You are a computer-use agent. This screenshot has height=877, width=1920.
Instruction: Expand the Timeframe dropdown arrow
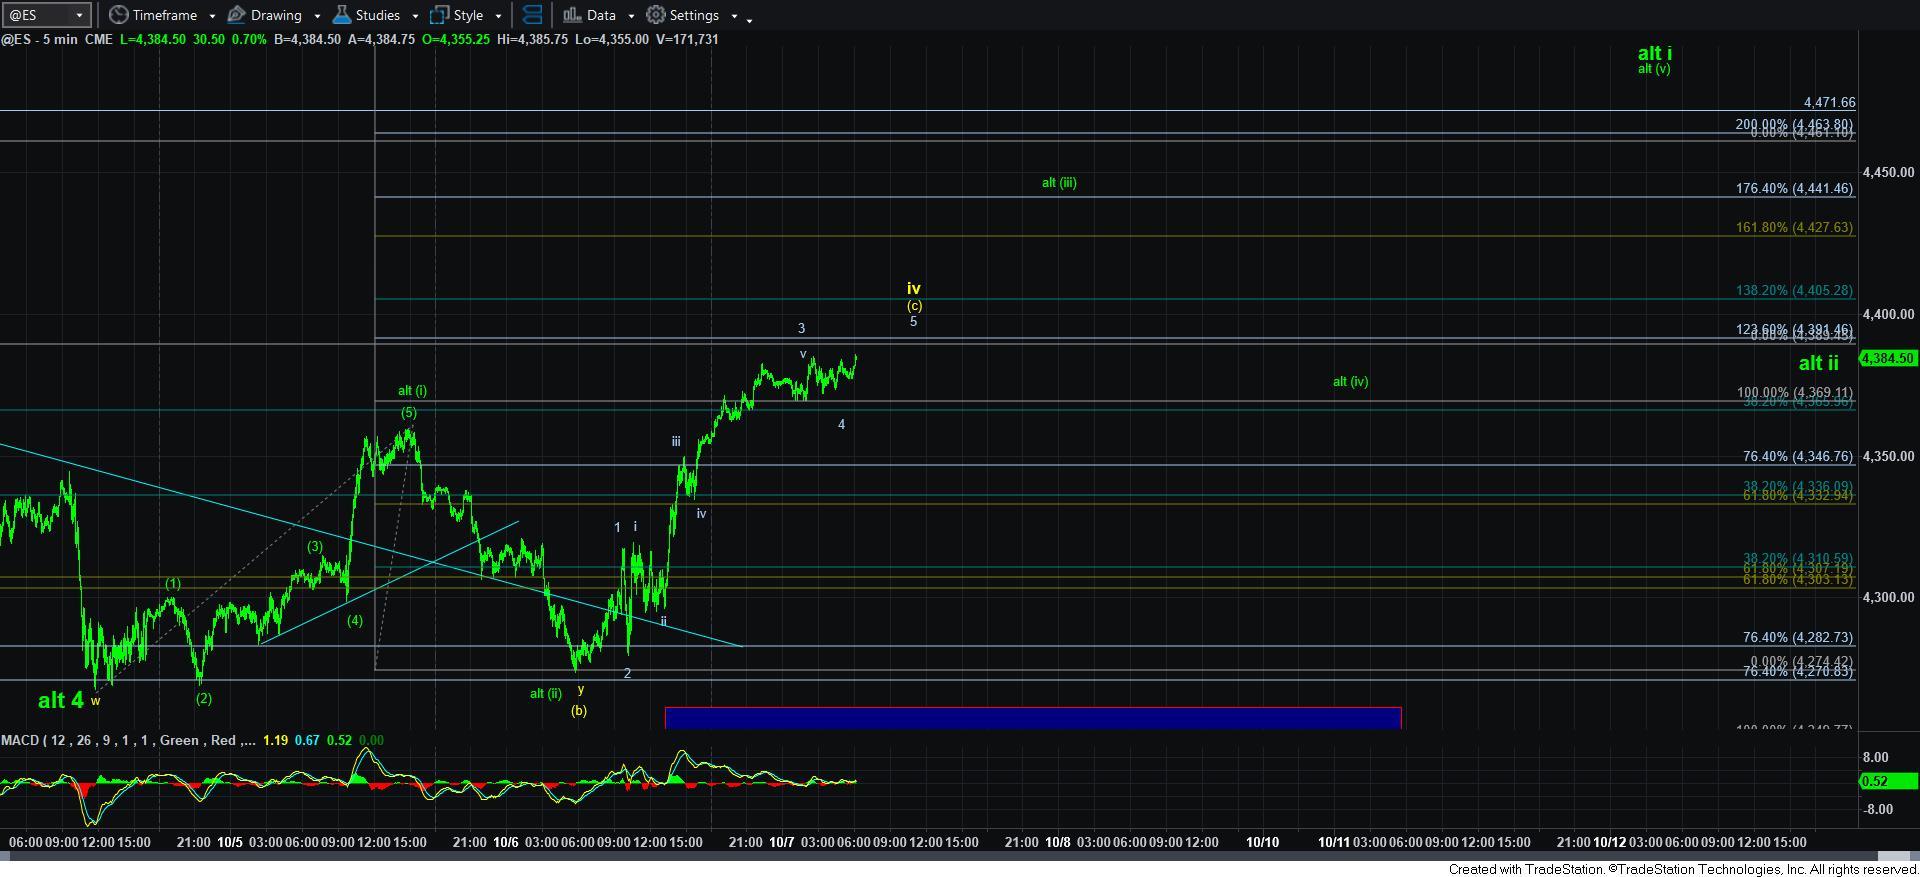click(210, 16)
